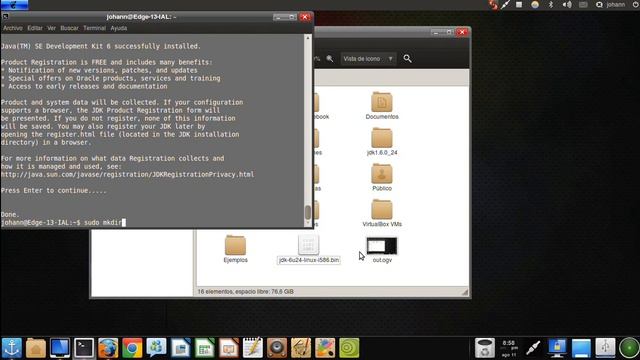Launch Google Chrome from the dock
Screen dimensions: 640x360
[132, 348]
